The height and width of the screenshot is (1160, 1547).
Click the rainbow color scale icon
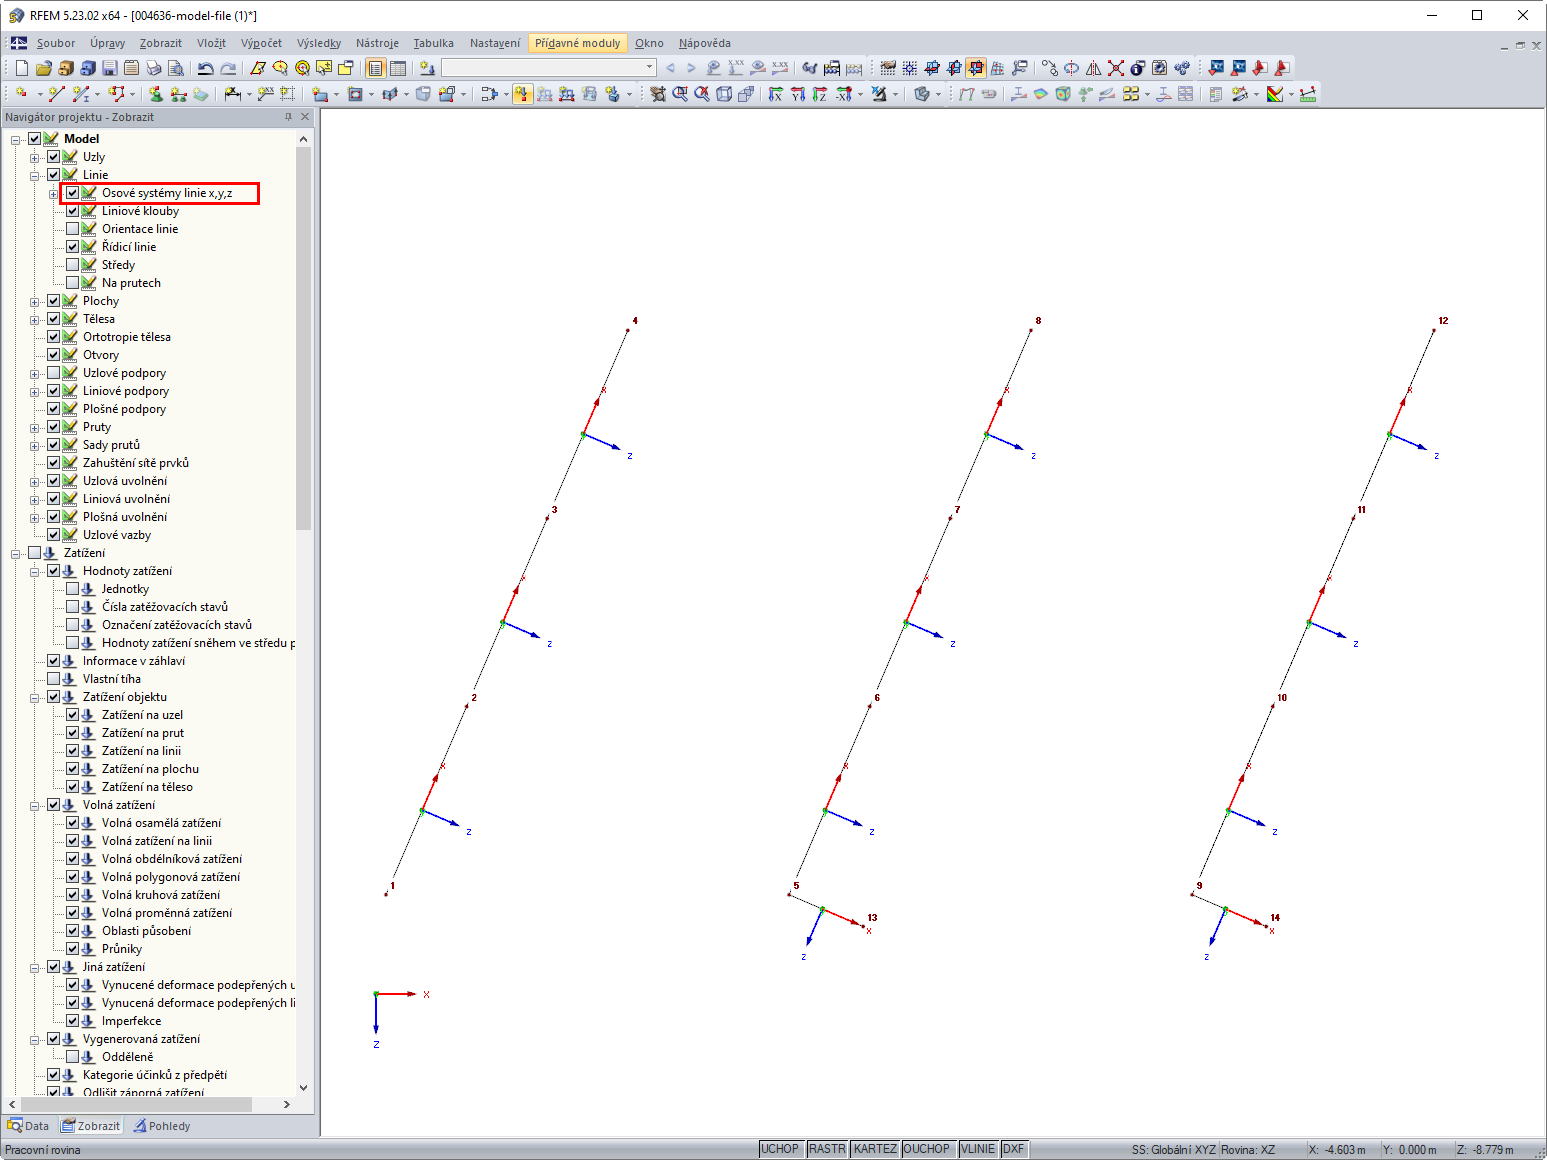coord(1274,94)
